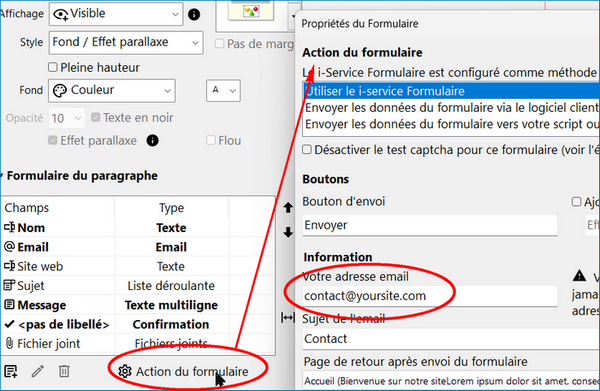Toggle the Flou checkbox
The image size is (600, 391).
[x=211, y=140]
